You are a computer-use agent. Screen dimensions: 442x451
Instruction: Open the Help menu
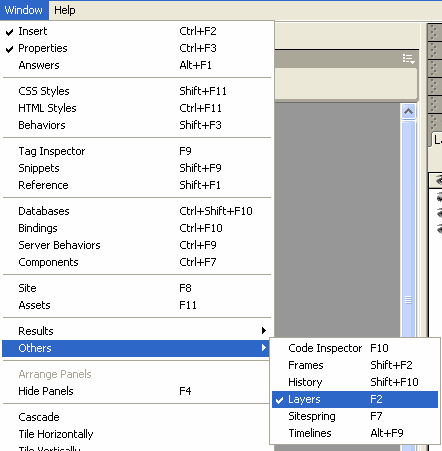65,10
